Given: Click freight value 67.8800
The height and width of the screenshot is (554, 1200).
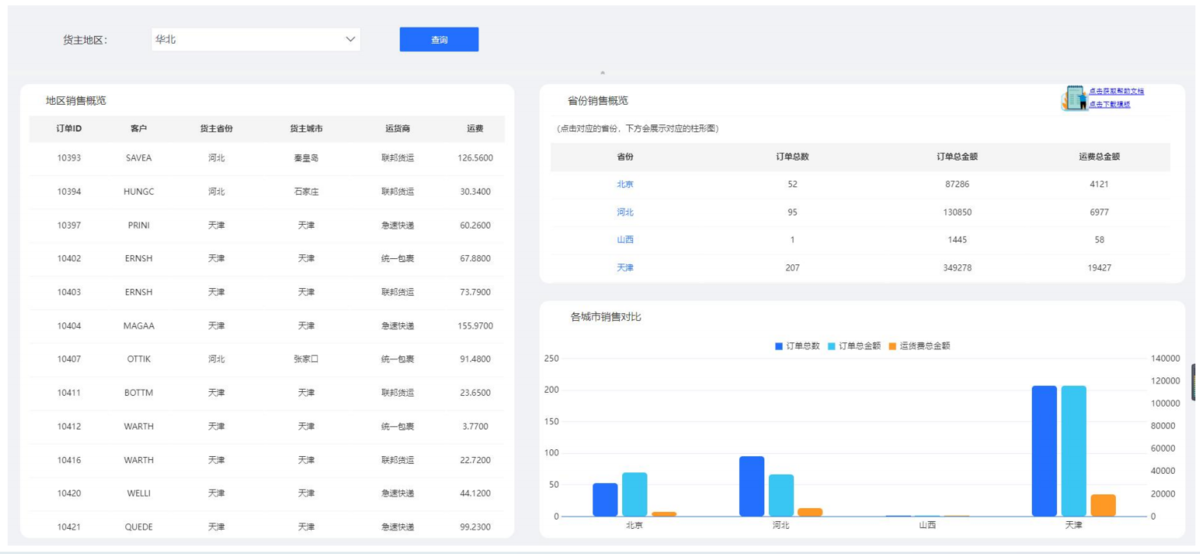Looking at the screenshot, I should 475,258.
